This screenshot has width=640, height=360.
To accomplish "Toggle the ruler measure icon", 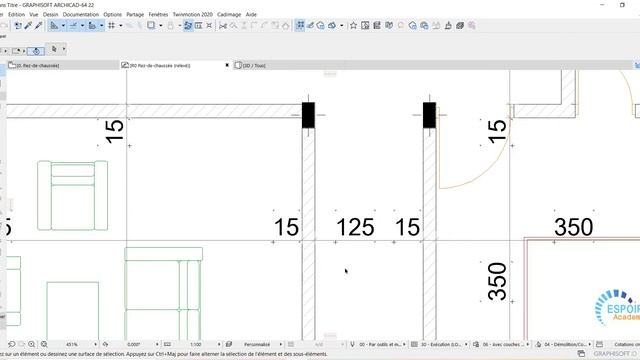I will click(x=92, y=25).
